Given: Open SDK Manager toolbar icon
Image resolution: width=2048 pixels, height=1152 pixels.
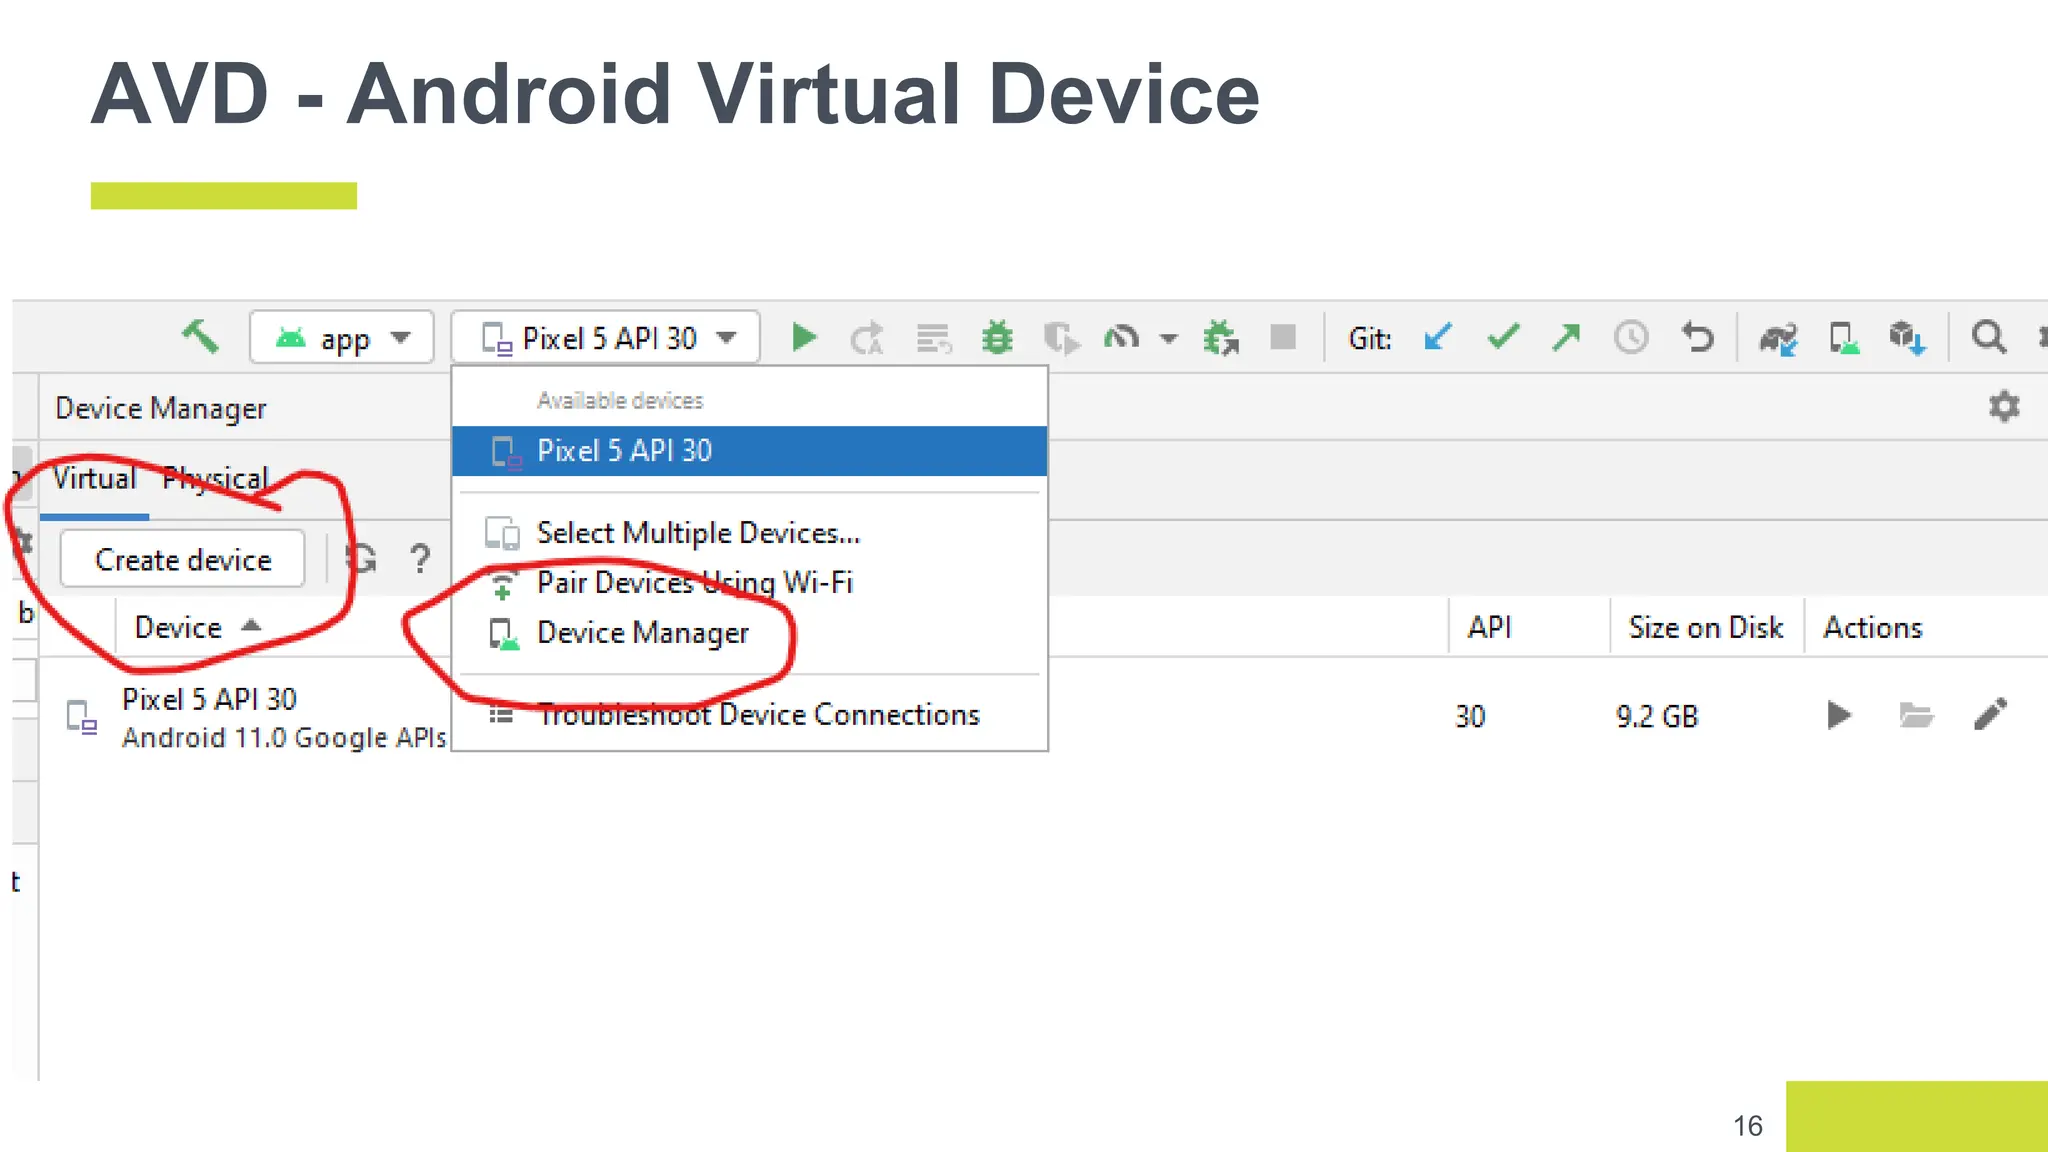Looking at the screenshot, I should click(x=1907, y=338).
